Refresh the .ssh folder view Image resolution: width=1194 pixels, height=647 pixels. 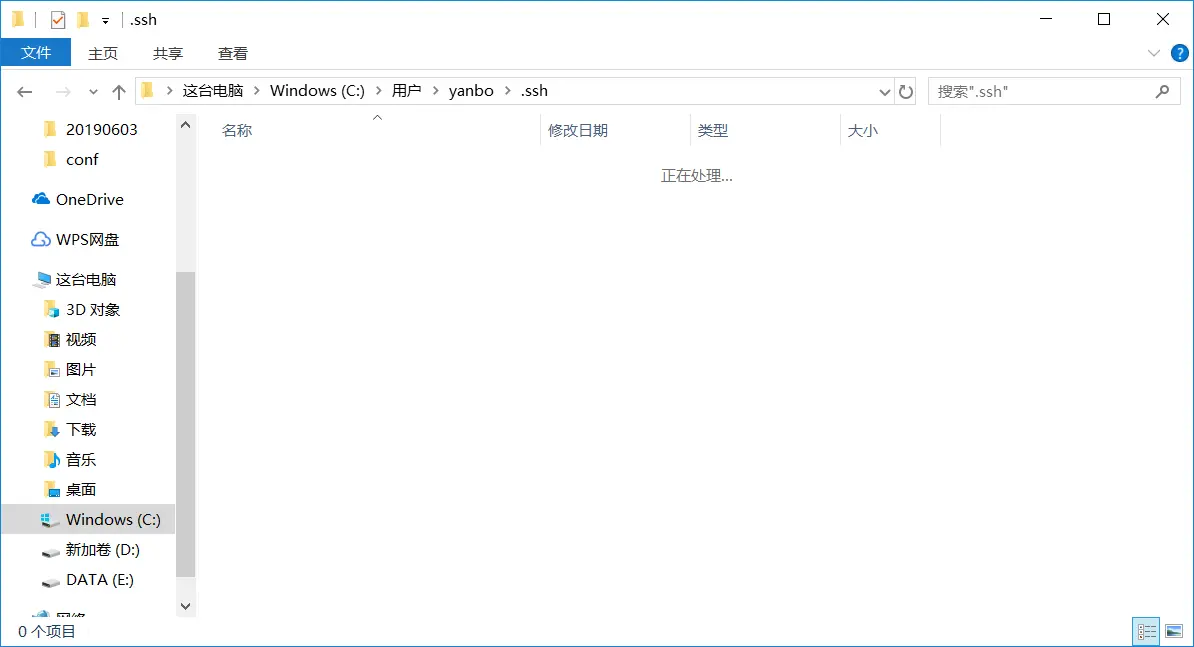[x=906, y=91]
